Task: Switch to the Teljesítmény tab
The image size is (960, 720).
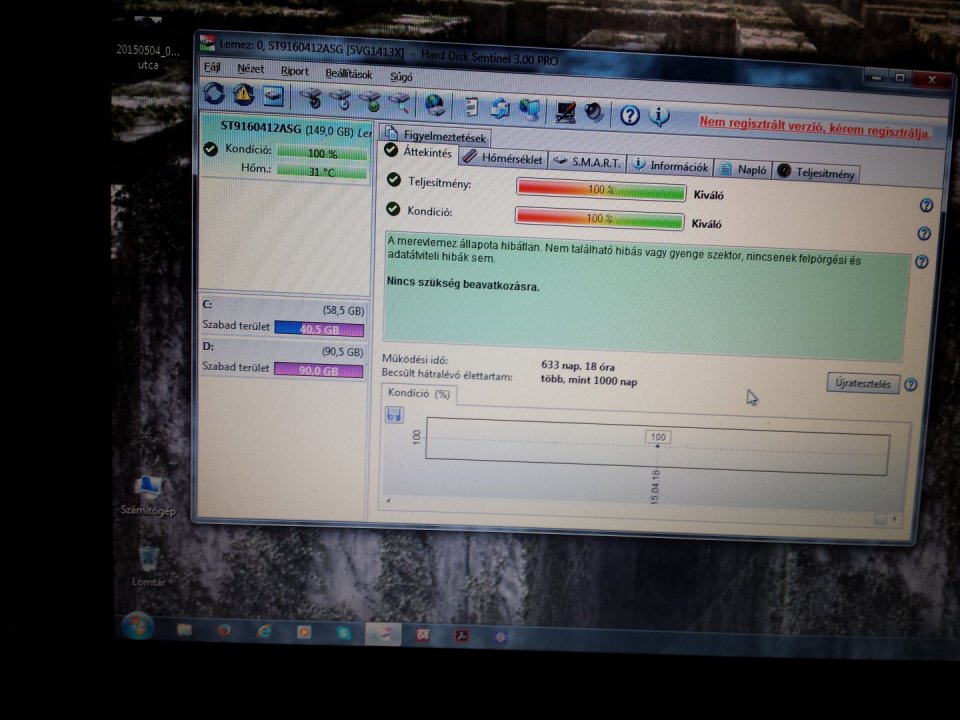Action: (817, 173)
